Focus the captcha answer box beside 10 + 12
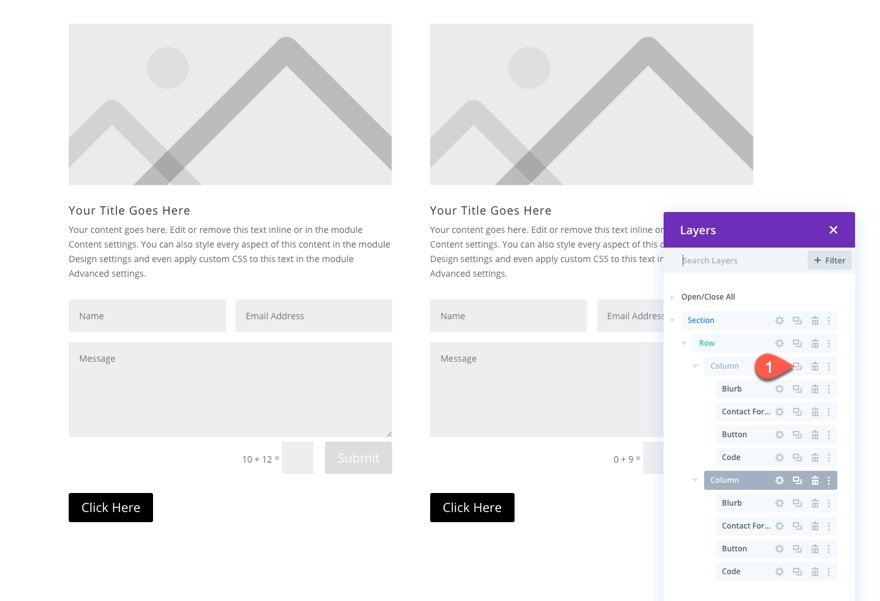Screen dimensions: 880x601 coord(297,458)
